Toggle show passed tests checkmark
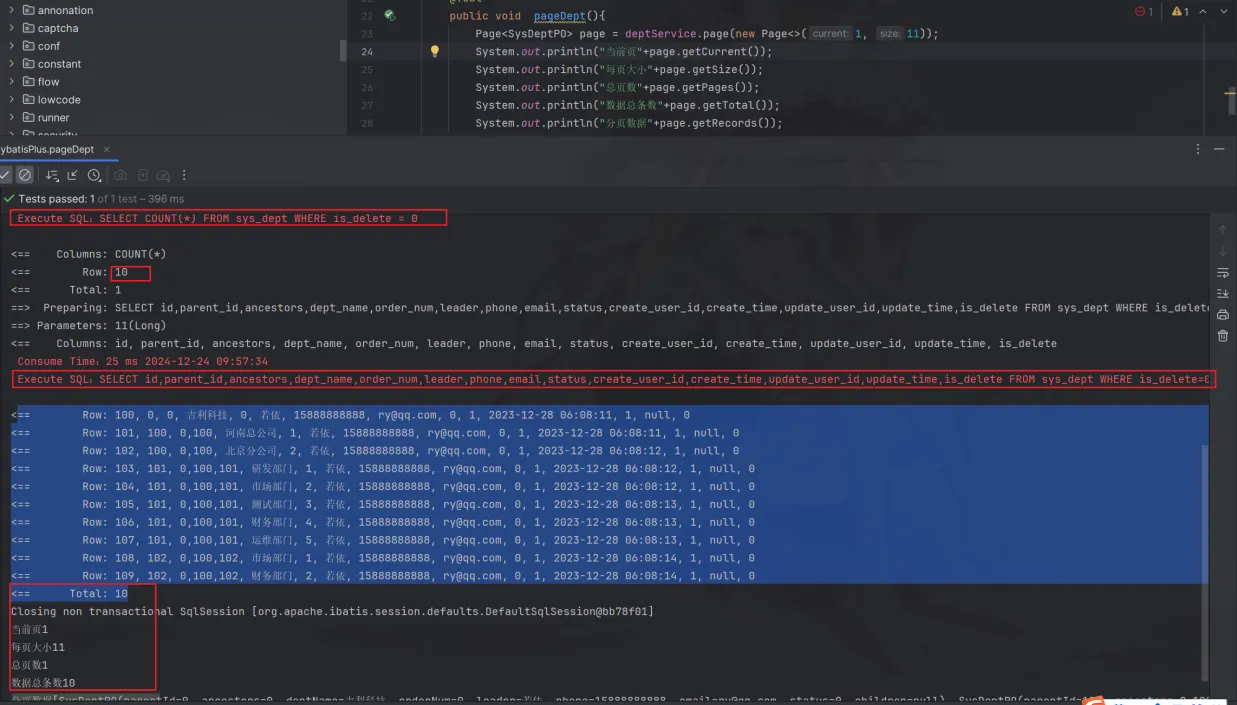The height and width of the screenshot is (705, 1237). point(6,175)
